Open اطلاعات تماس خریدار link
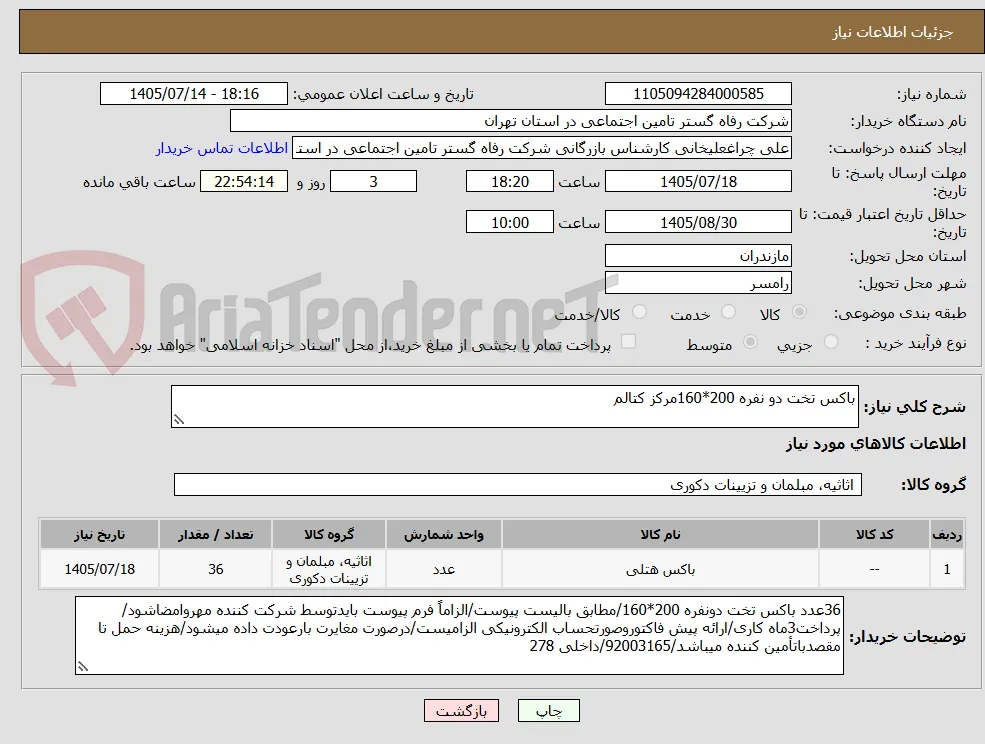Viewport: 985px width, 744px height. coord(222,148)
